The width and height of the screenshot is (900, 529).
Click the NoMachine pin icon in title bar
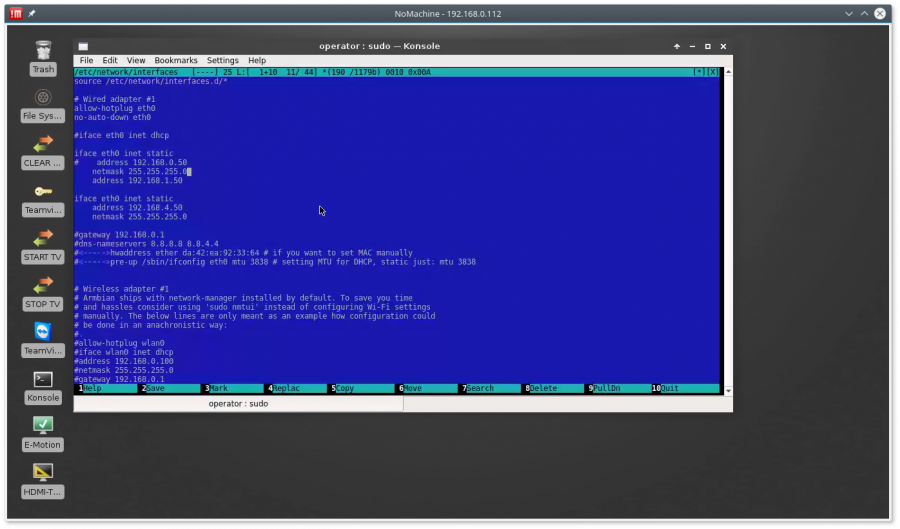(x=31, y=13)
